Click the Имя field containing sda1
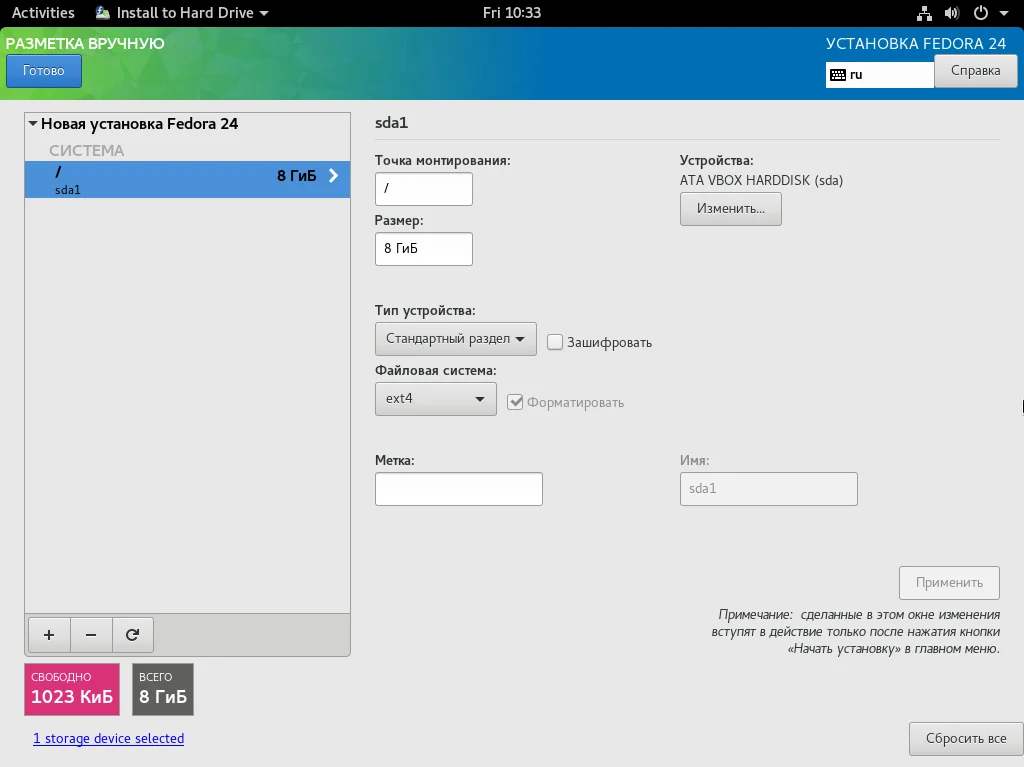The width and height of the screenshot is (1024, 767). point(769,489)
